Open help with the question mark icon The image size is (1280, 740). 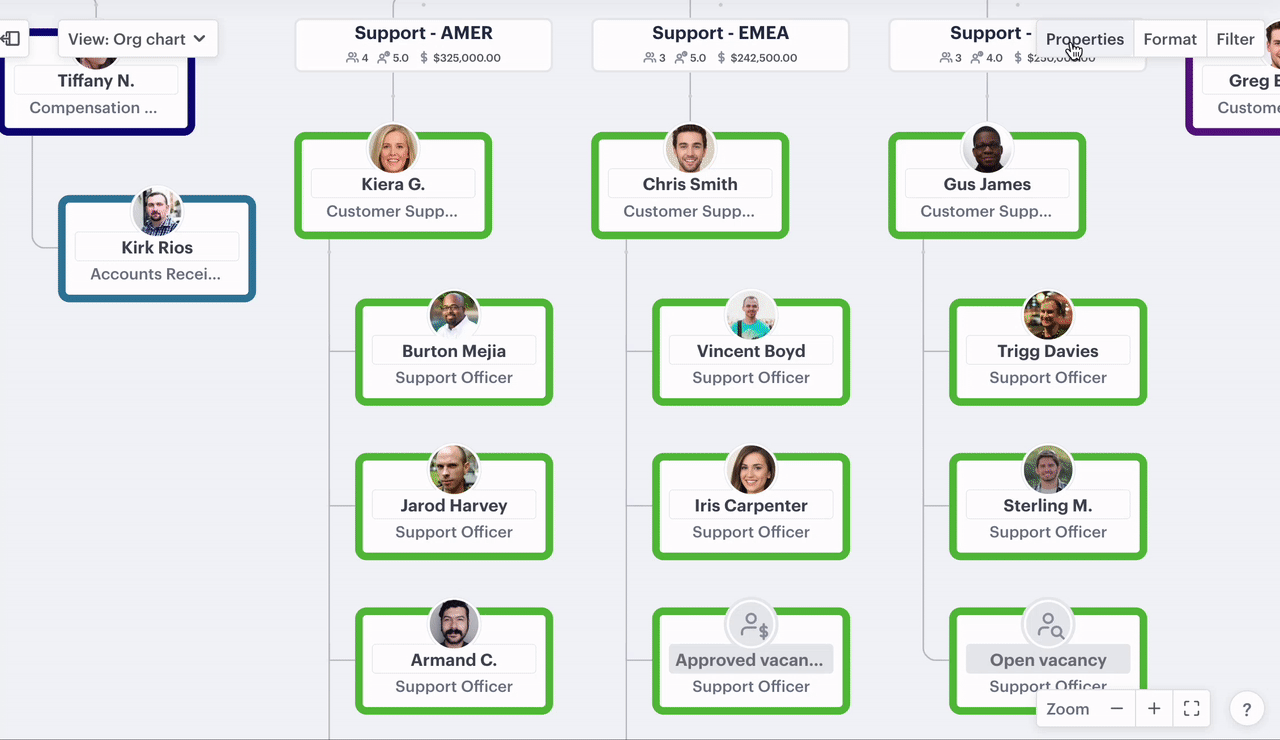pyautogui.click(x=1246, y=710)
